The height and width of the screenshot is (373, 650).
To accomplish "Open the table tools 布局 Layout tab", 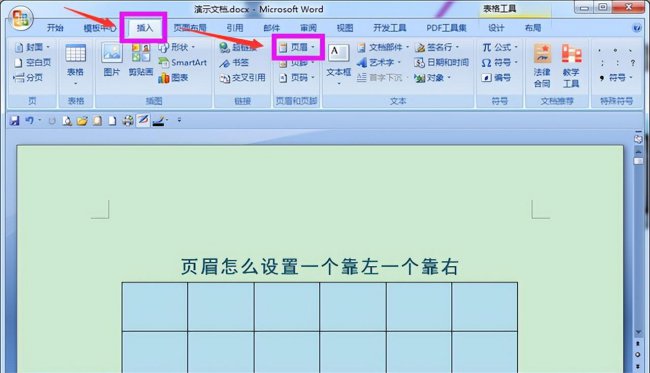I will tap(533, 28).
